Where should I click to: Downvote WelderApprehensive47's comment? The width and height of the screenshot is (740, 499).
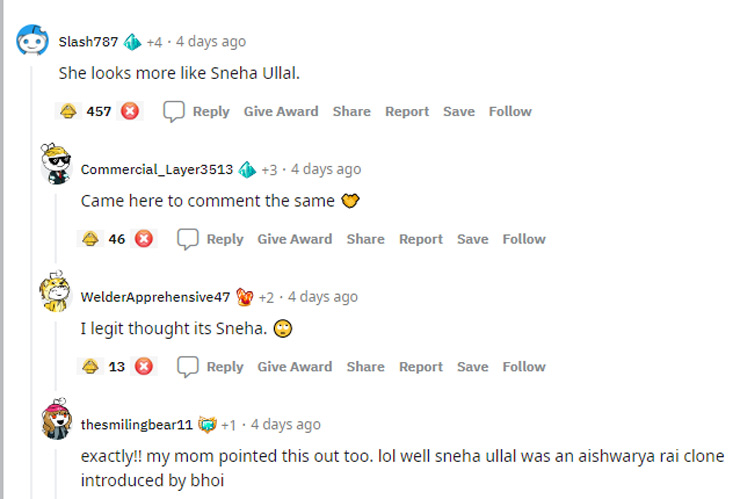(x=144, y=367)
